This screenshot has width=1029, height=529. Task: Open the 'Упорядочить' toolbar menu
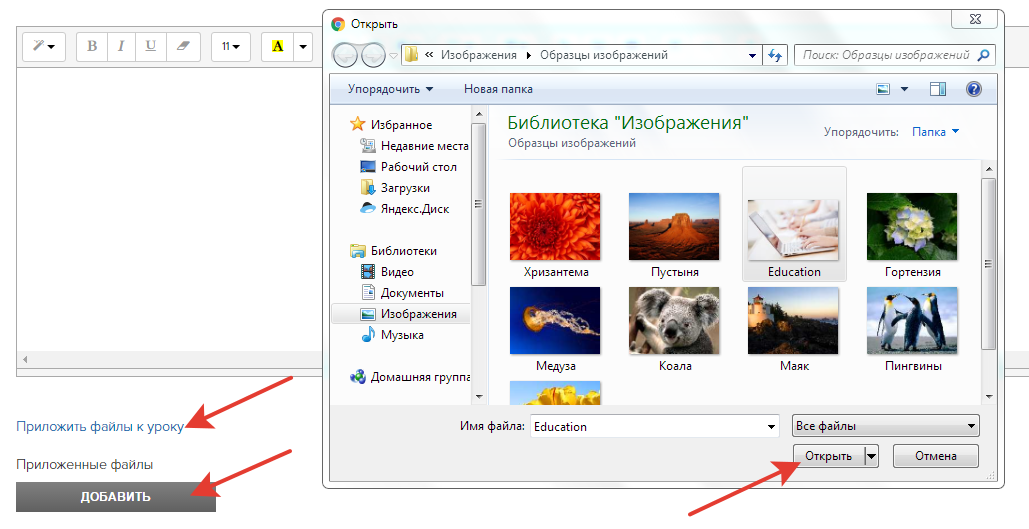[390, 89]
